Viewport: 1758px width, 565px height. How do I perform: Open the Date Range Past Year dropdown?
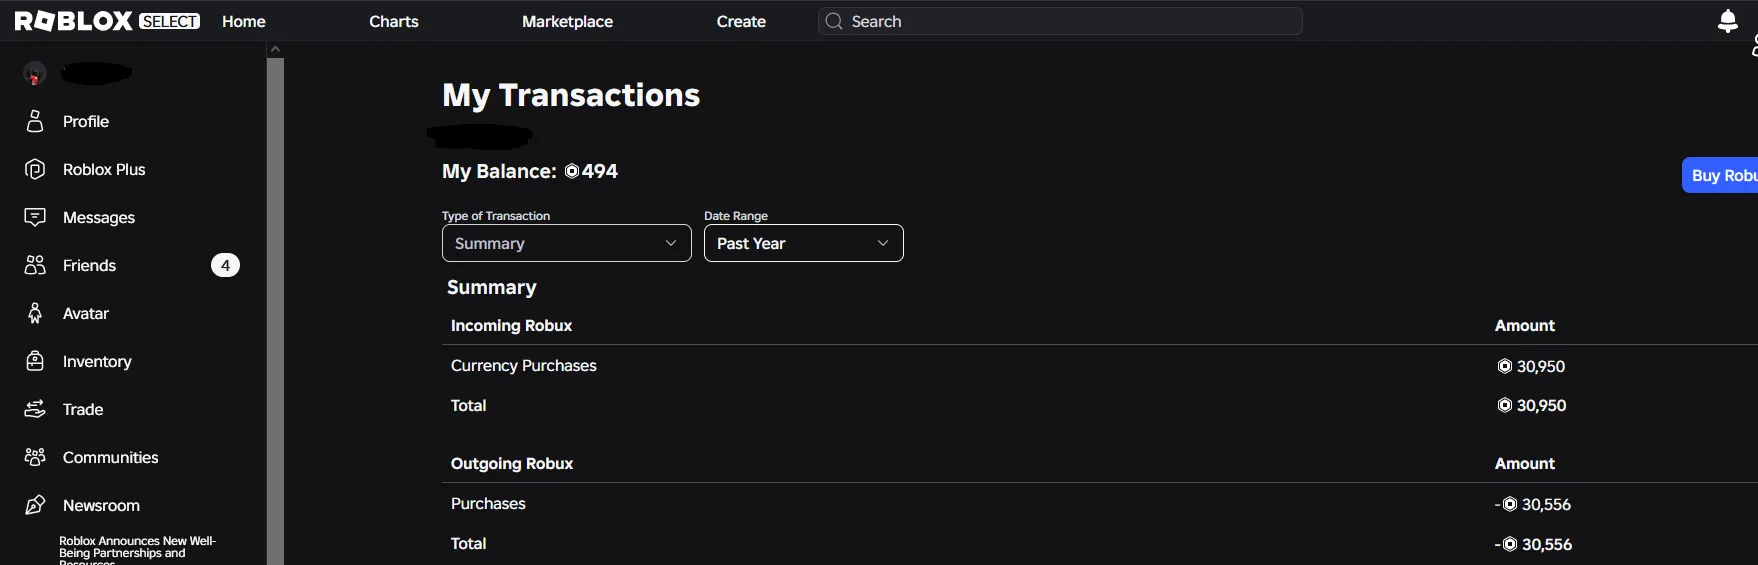[x=804, y=243]
